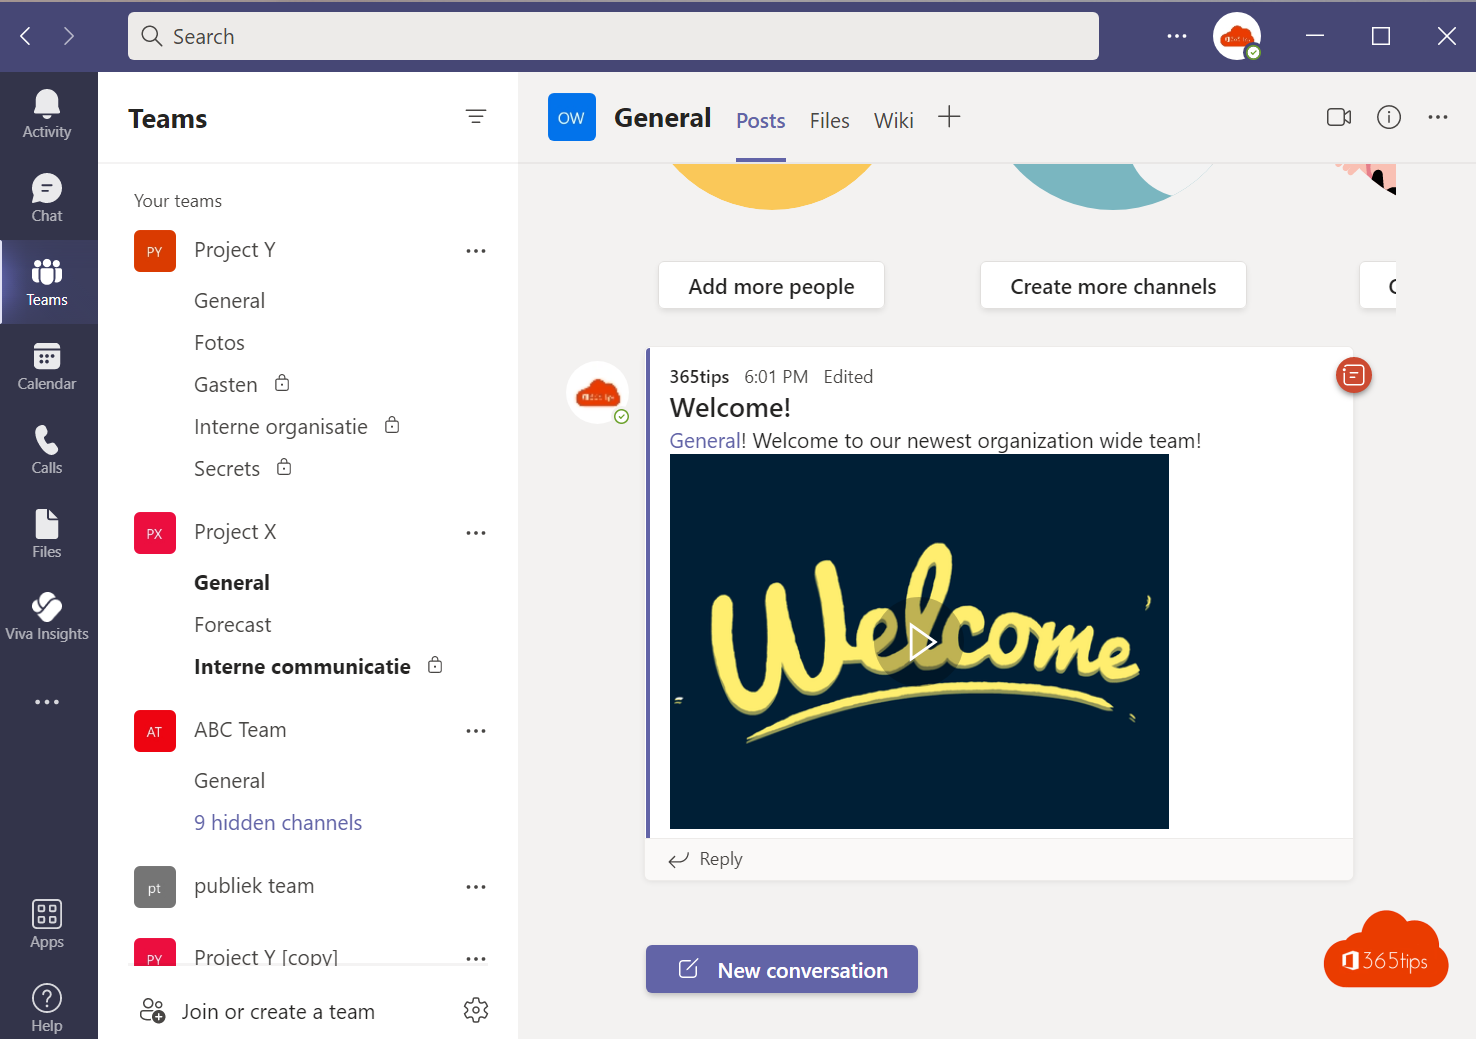Open more options for Project X
The height and width of the screenshot is (1039, 1476).
click(x=476, y=533)
